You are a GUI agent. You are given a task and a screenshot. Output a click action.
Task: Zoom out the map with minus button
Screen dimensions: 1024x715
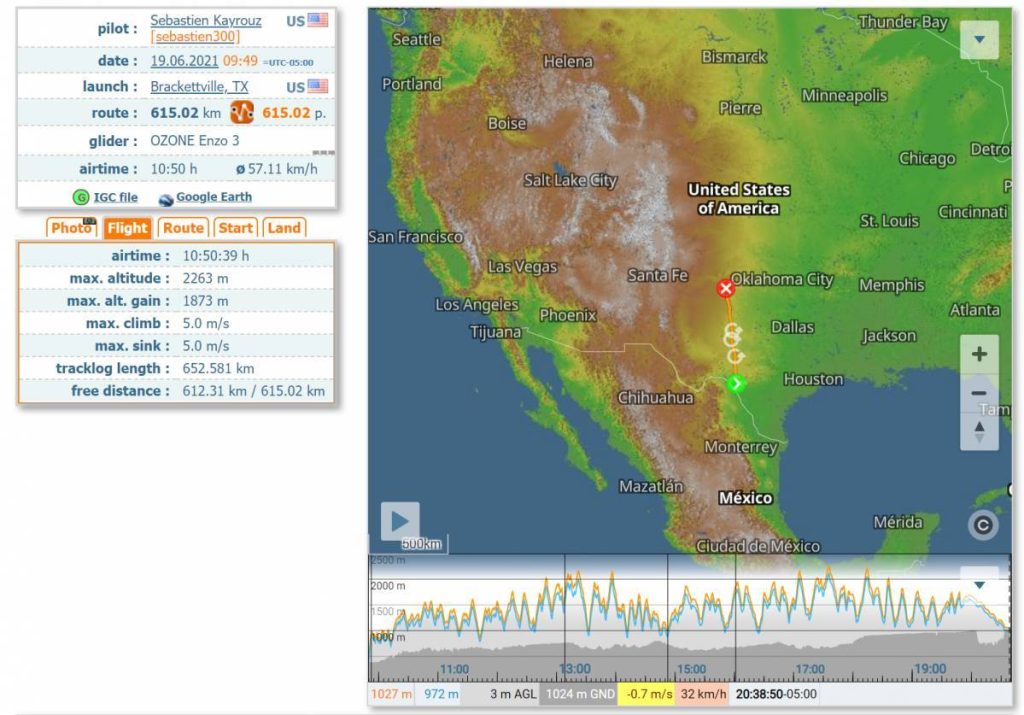(979, 393)
